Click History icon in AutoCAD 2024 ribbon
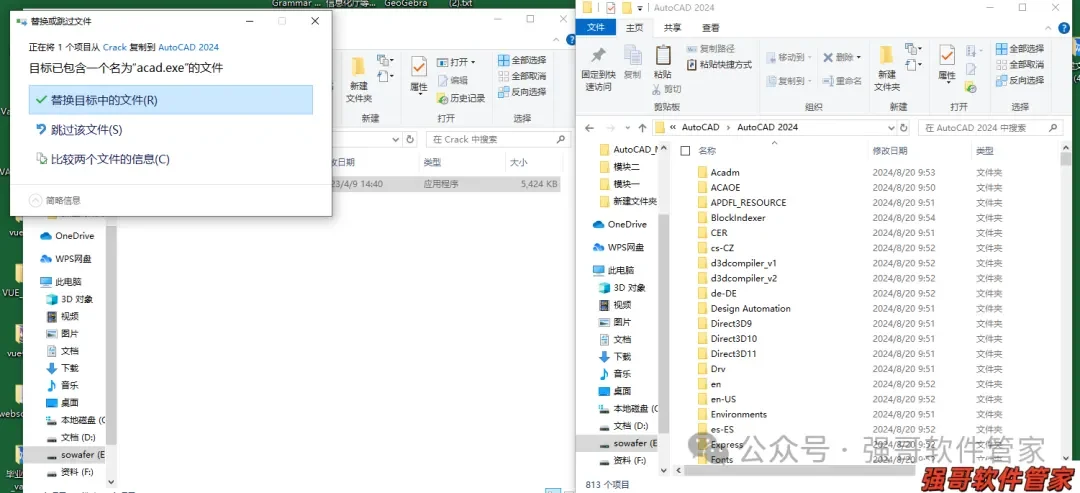 point(970,87)
